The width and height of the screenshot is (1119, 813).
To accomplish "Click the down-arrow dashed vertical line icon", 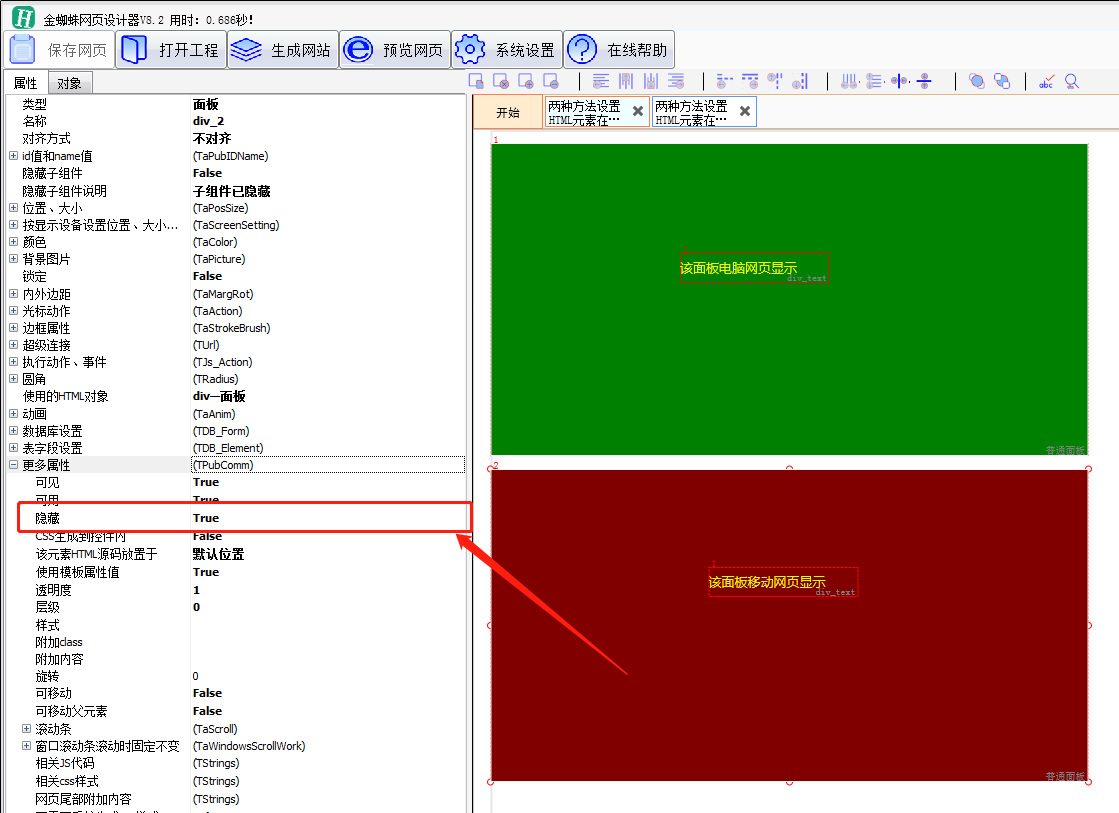I will tap(800, 81).
